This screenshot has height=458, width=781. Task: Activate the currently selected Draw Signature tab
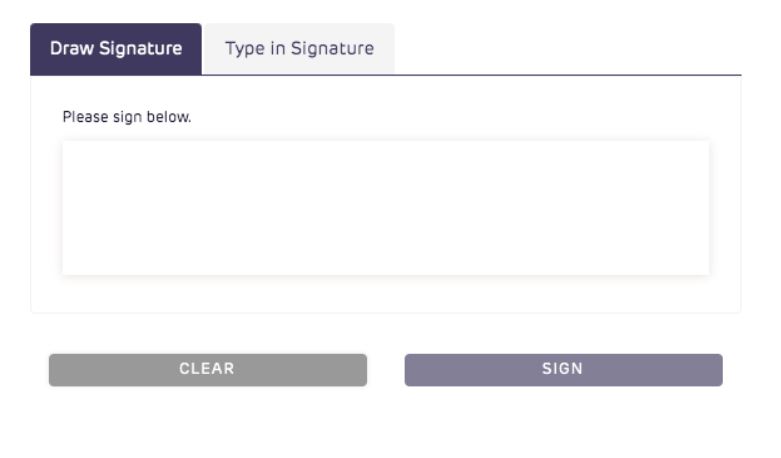coord(116,49)
